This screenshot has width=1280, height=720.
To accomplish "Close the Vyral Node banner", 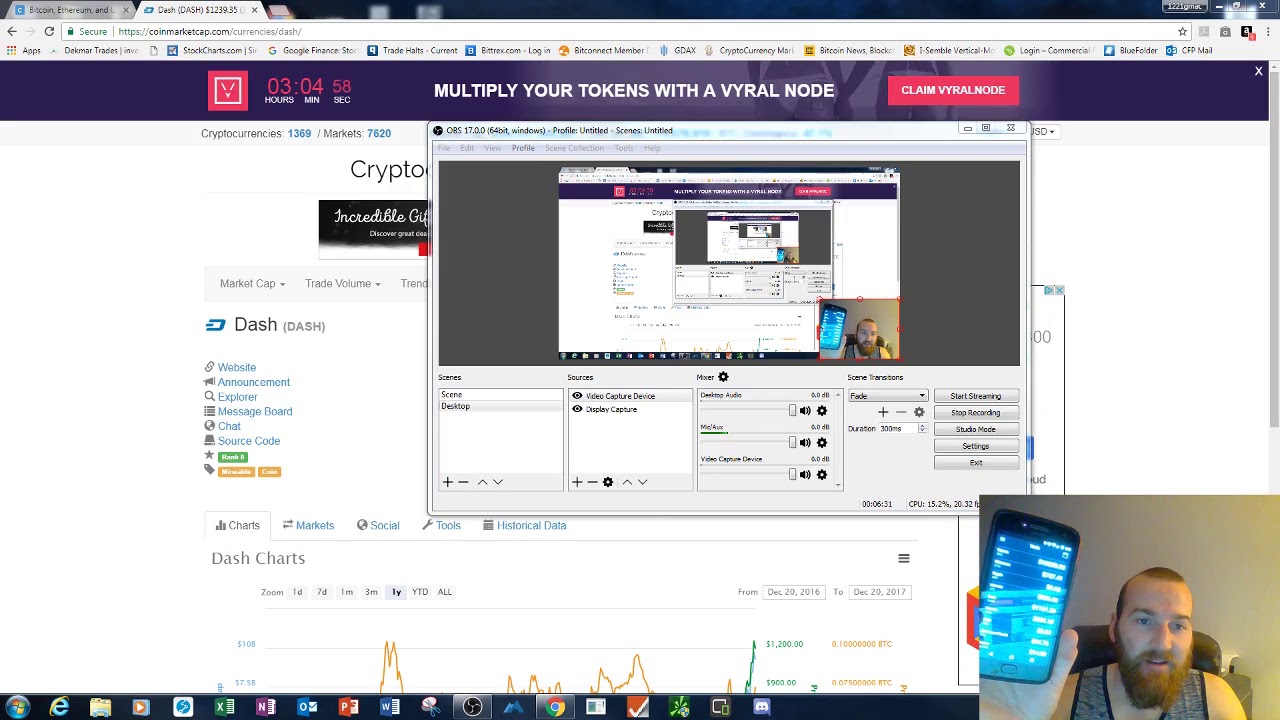I will (x=1259, y=71).
